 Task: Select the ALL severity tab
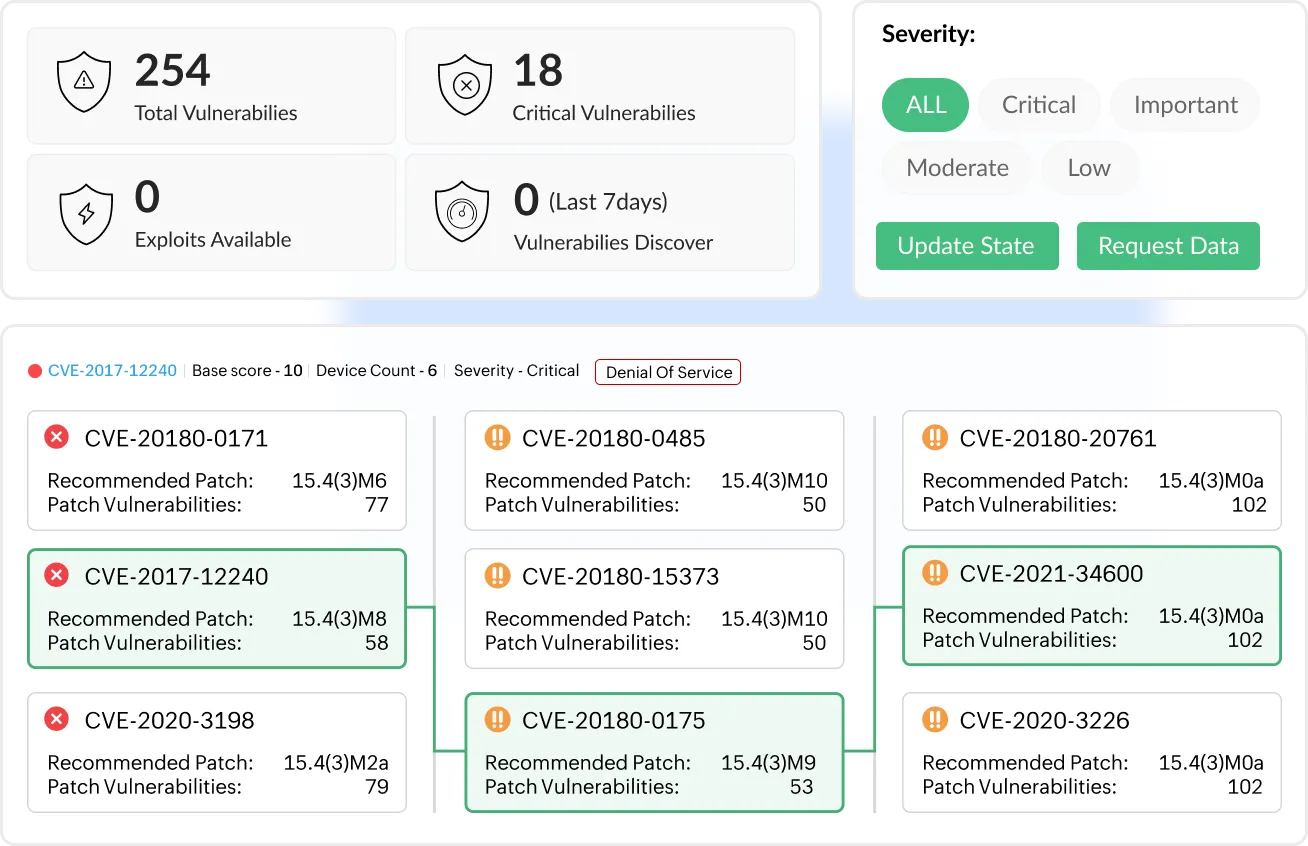925,104
